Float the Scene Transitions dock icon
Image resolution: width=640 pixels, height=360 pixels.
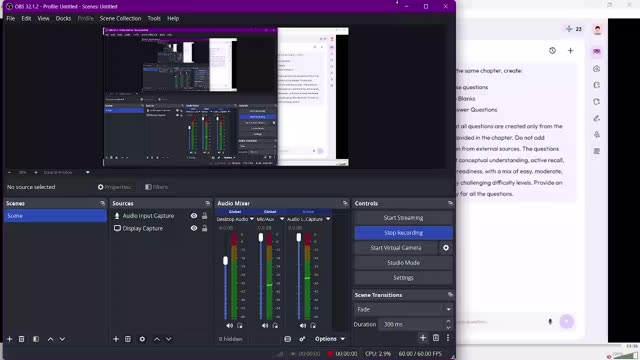point(450,295)
